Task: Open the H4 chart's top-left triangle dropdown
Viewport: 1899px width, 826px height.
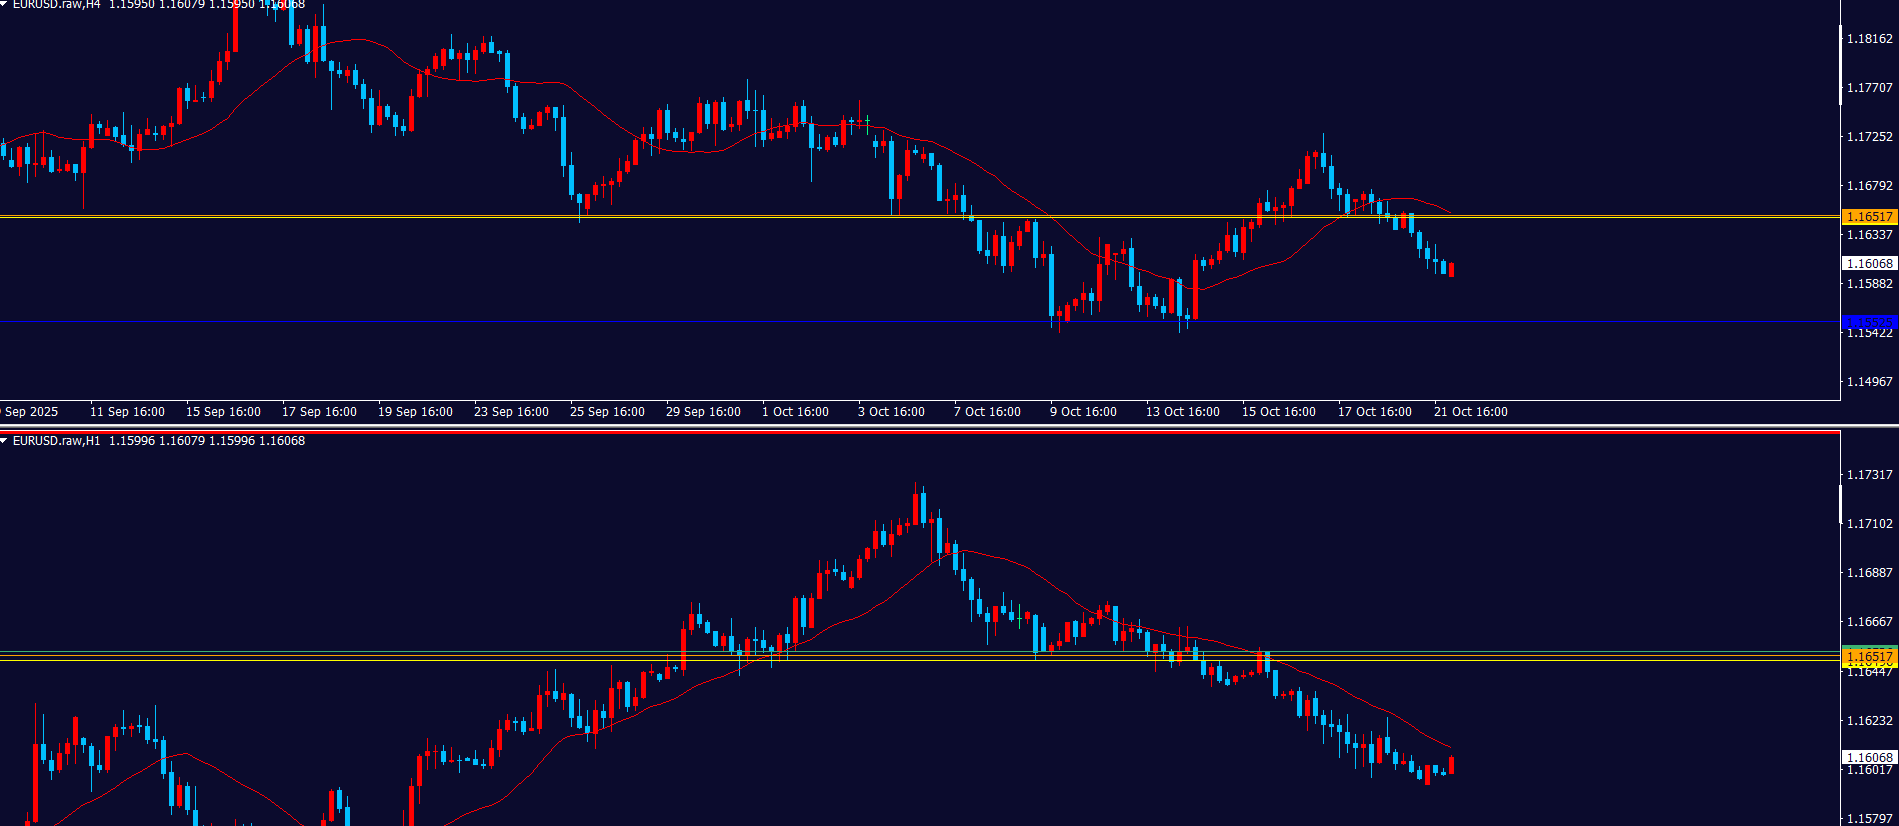Action: [5, 4]
